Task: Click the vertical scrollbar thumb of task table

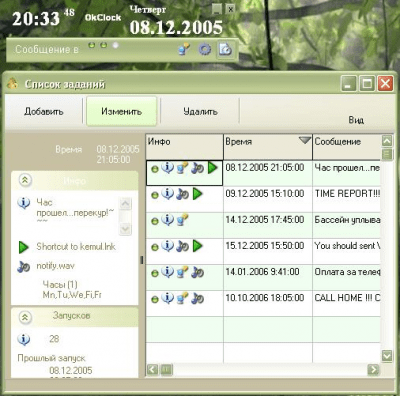Action: tap(387, 154)
